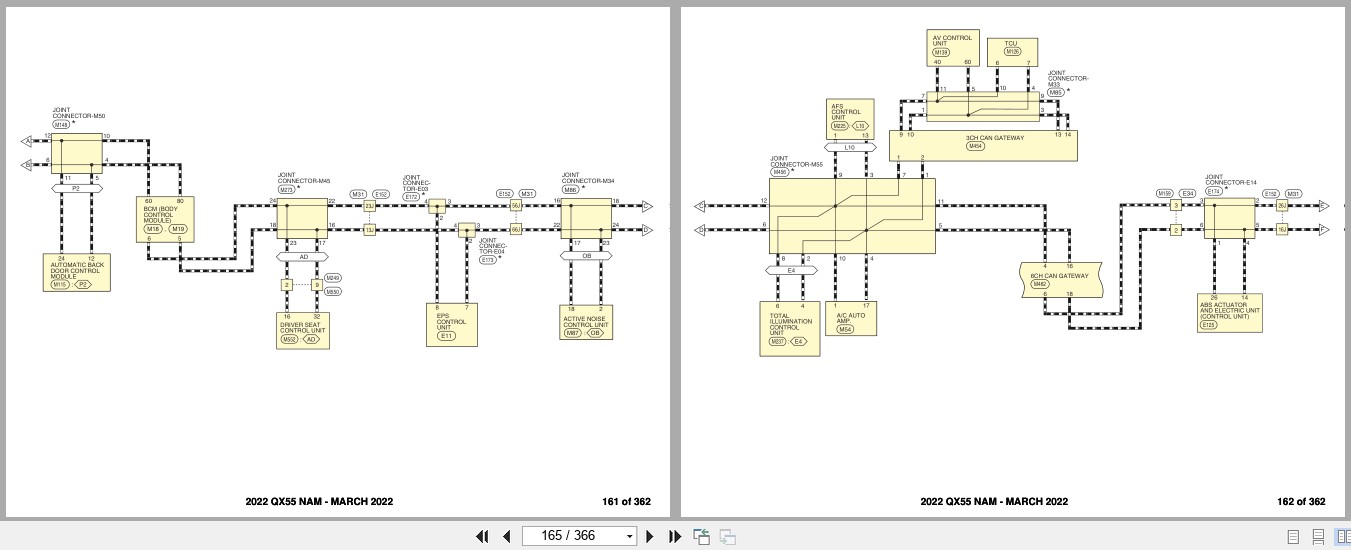
Task: Select the '162 of 362' page label
Action: (x=1301, y=502)
